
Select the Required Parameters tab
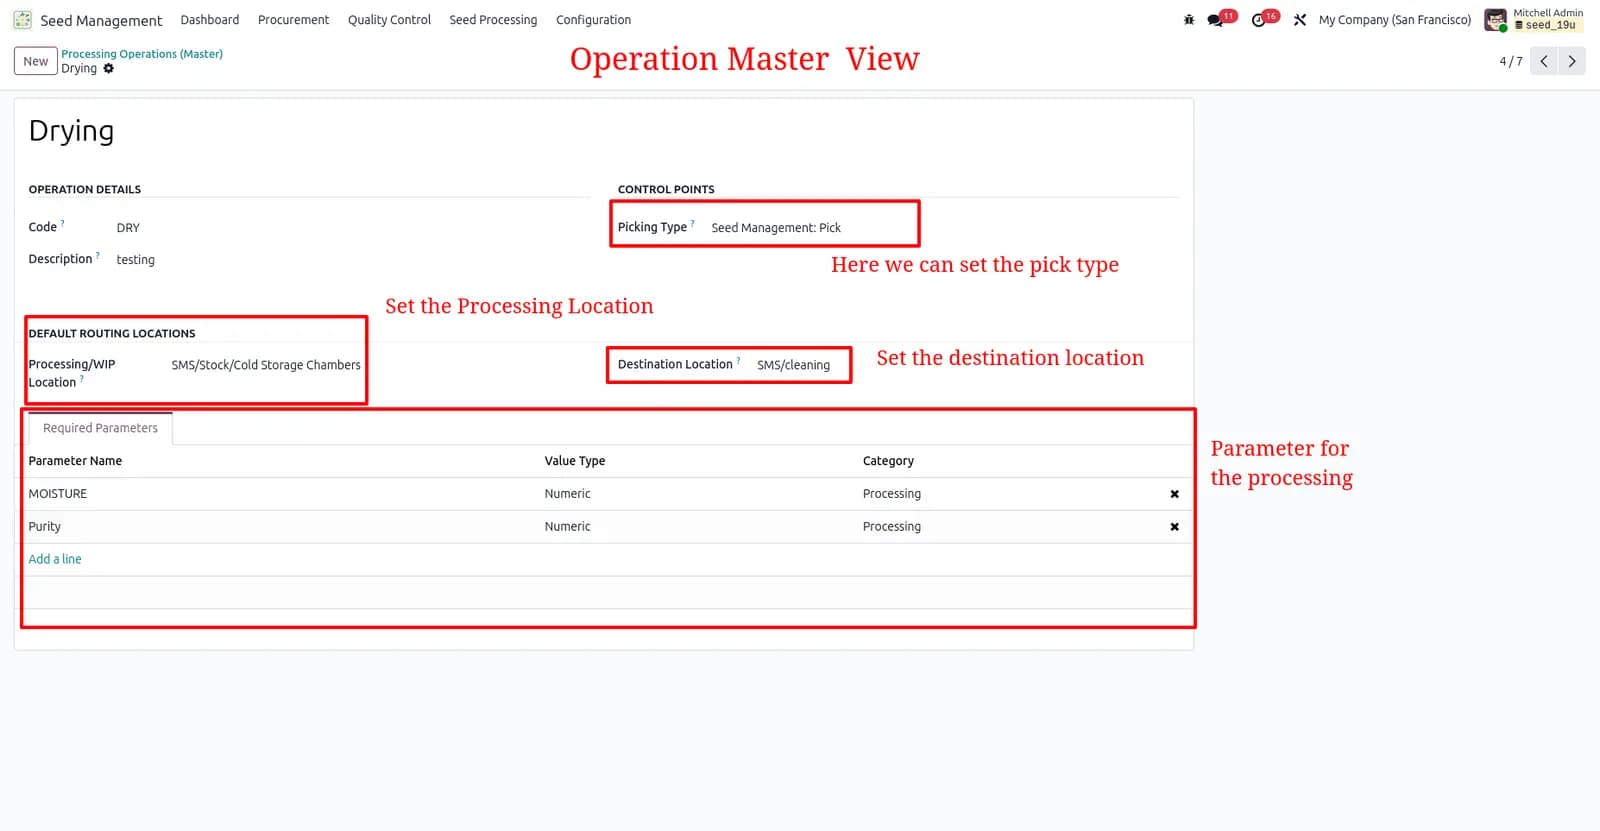pos(100,428)
